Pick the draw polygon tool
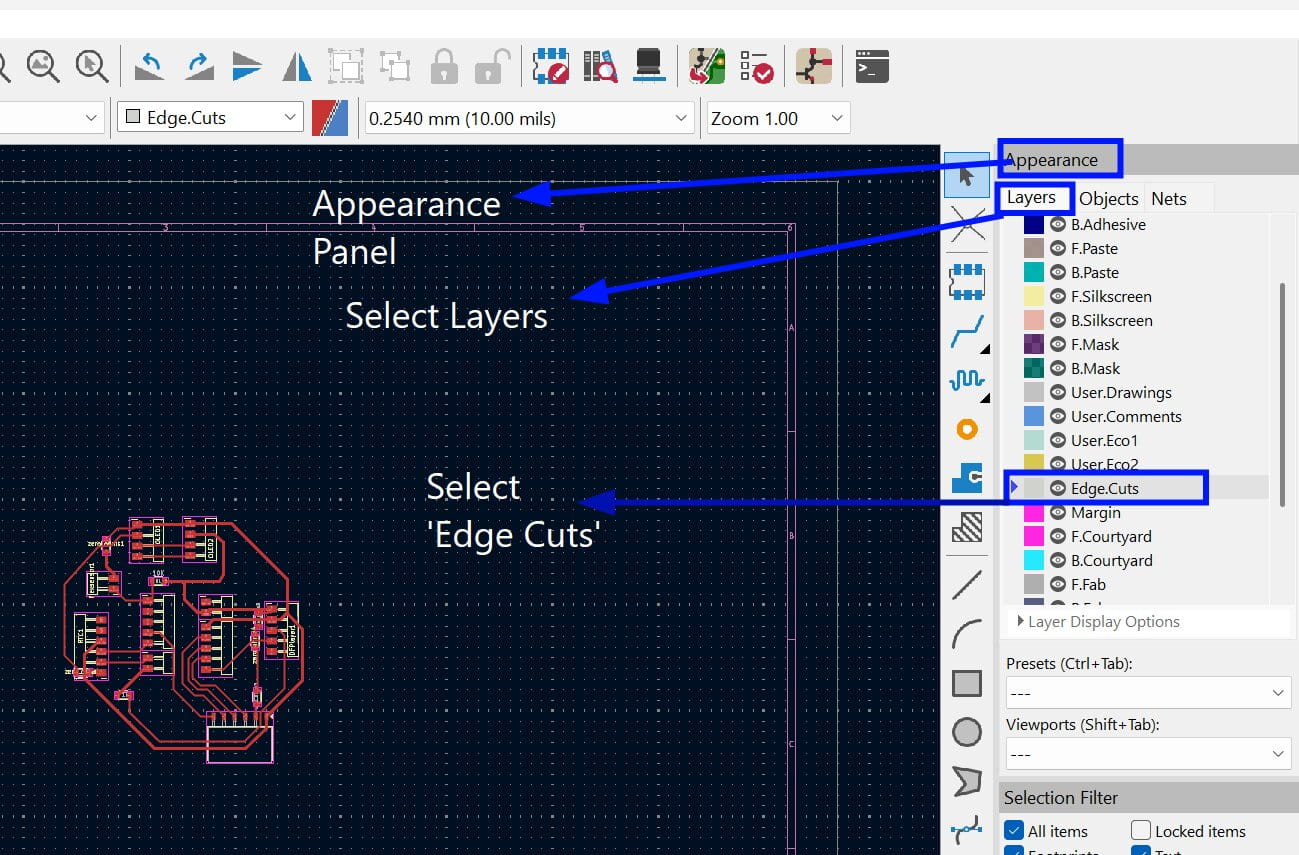1299x855 pixels. point(967,782)
